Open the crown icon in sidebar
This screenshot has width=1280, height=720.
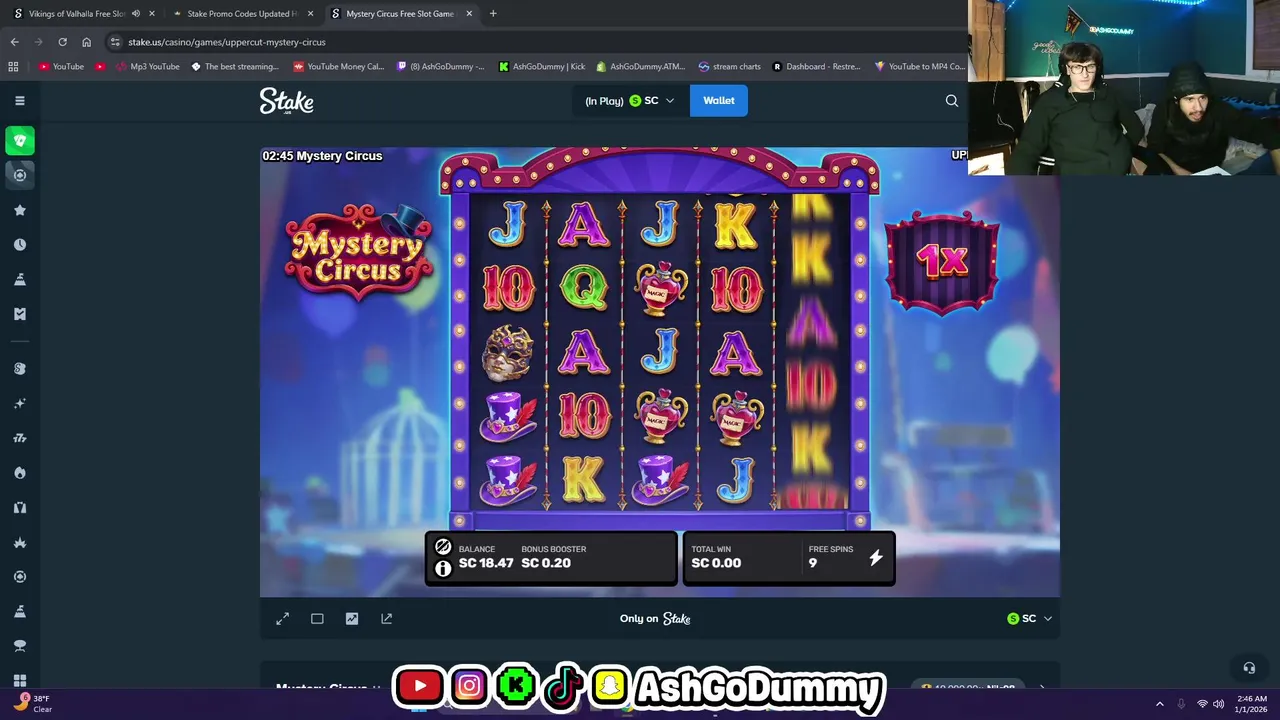point(19,542)
